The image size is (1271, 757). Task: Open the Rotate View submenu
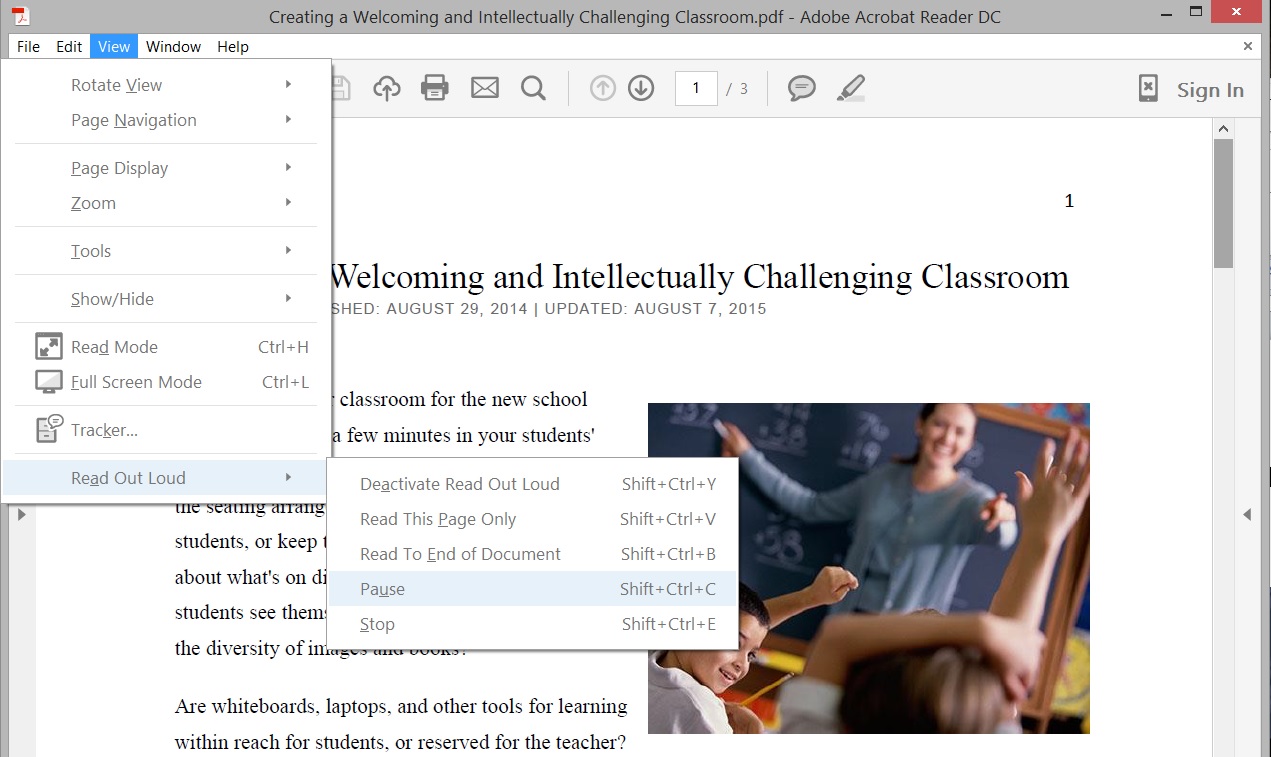[167, 85]
